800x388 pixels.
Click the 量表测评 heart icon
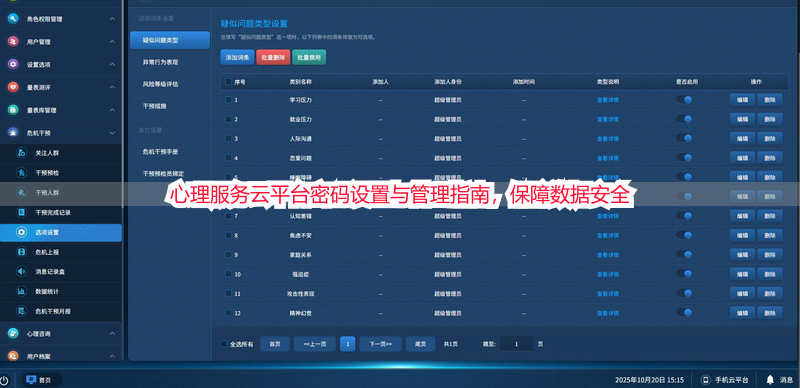pyautogui.click(x=13, y=87)
